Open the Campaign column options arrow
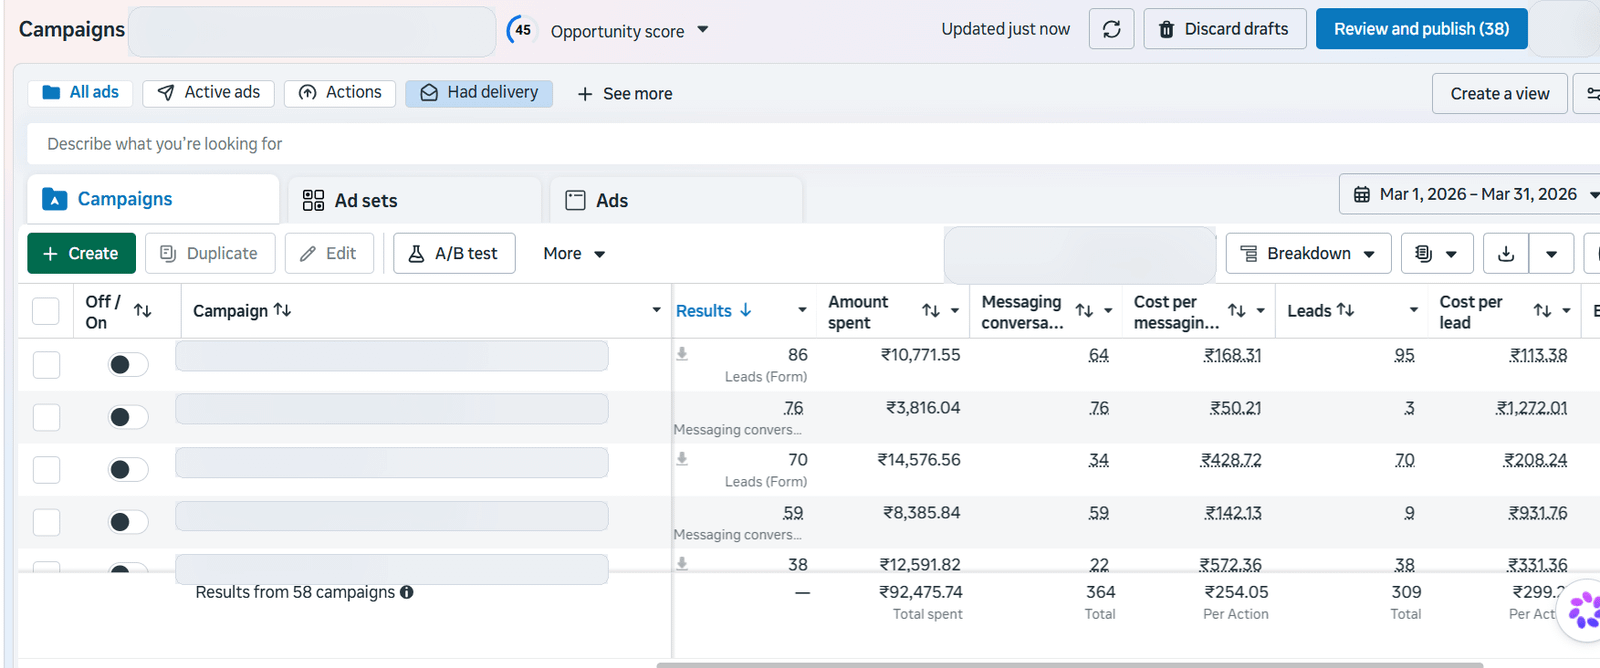 click(x=656, y=311)
